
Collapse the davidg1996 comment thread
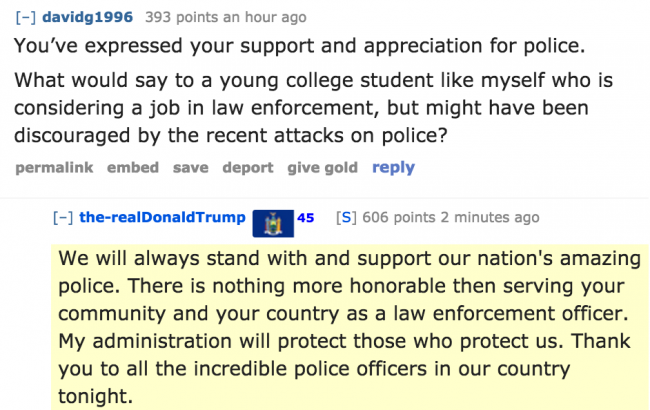[26, 17]
